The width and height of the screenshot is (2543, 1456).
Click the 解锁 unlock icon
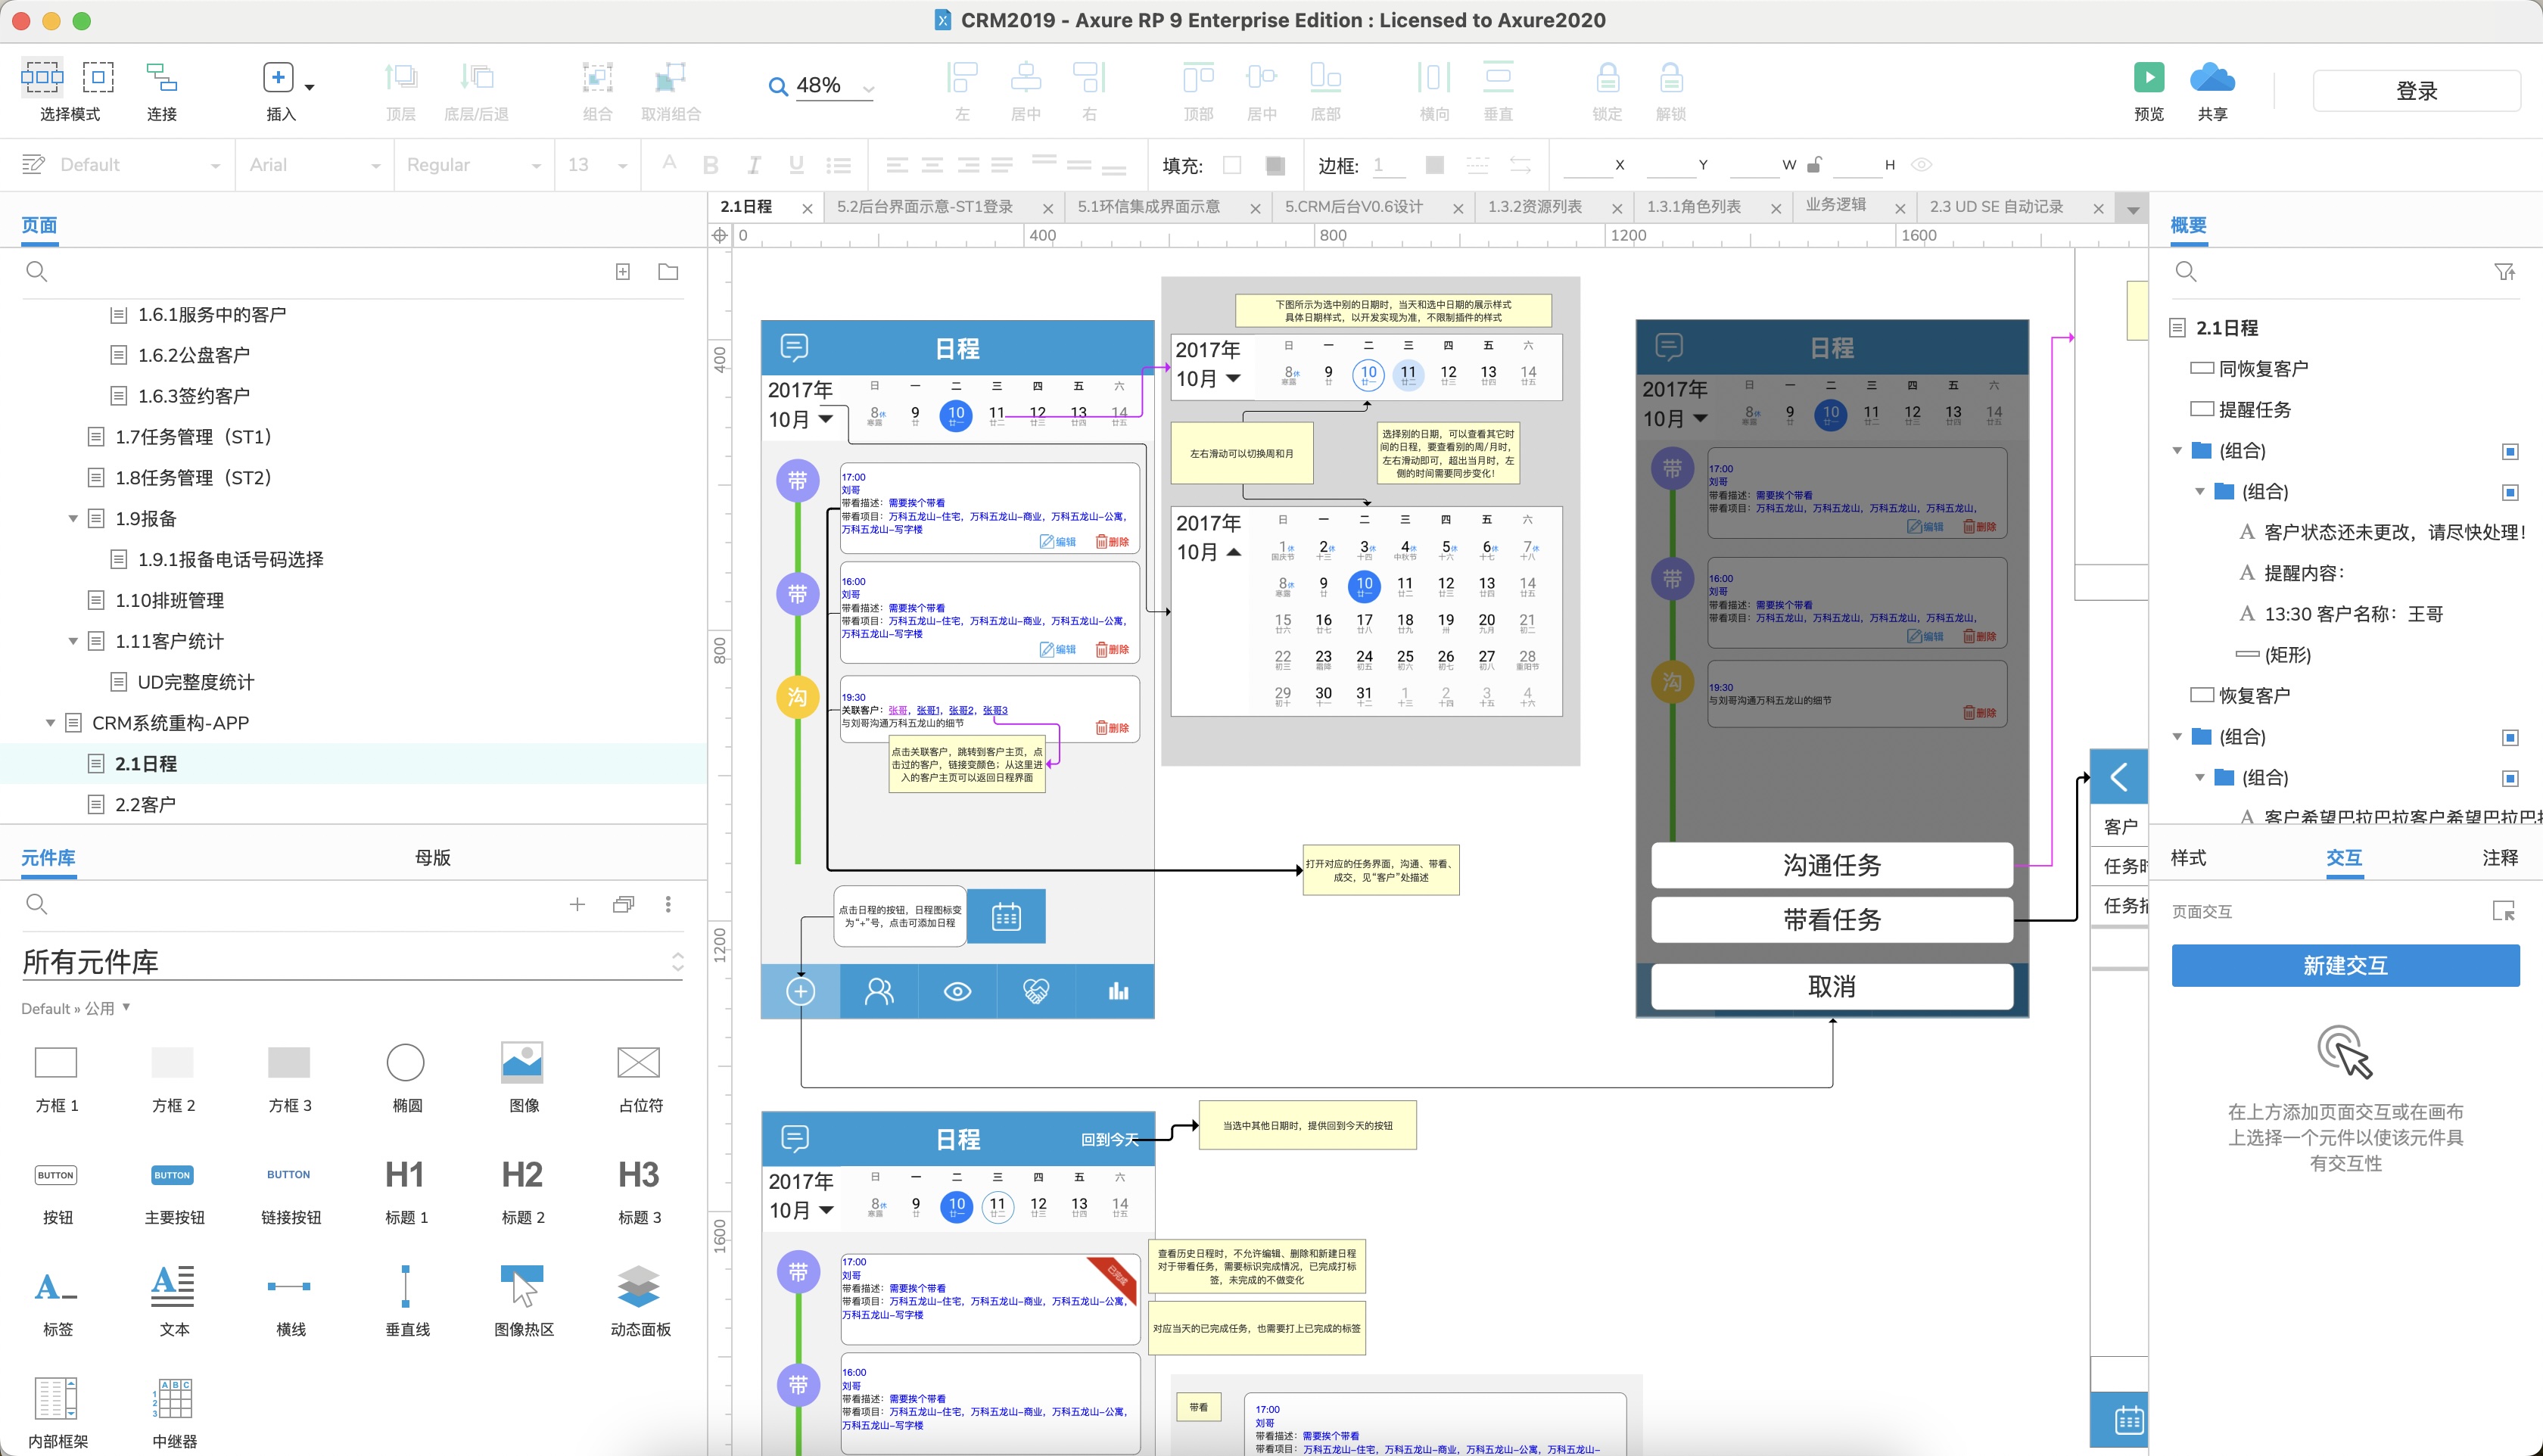click(x=1671, y=77)
